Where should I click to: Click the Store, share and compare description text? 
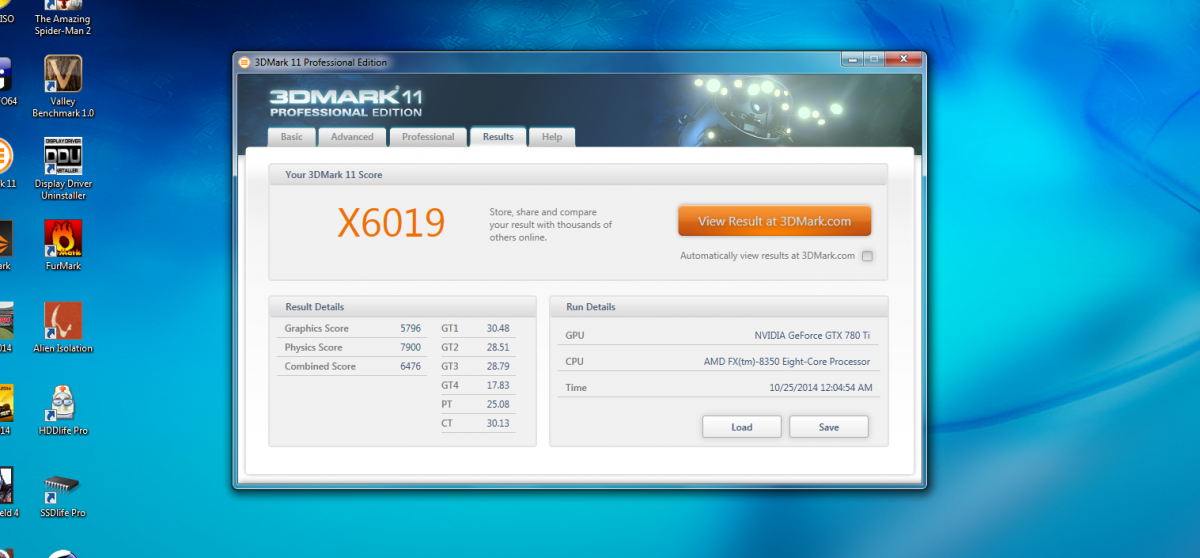pos(550,225)
